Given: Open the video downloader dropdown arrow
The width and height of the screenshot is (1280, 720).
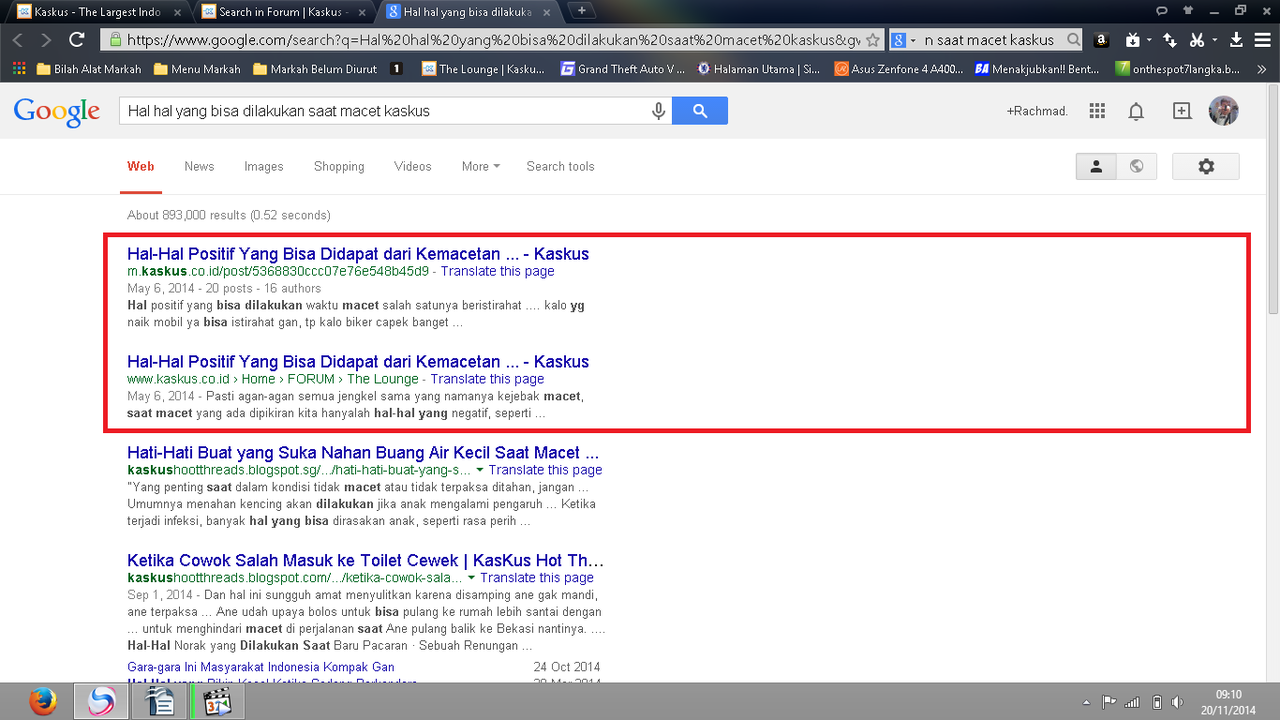Looking at the screenshot, I should point(1149,40).
